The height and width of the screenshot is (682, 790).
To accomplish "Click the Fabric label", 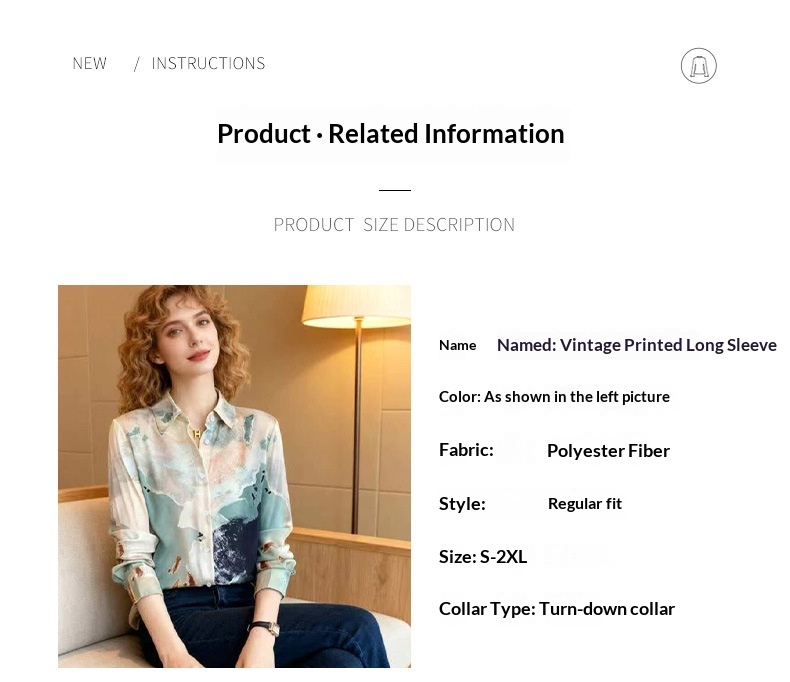I will point(466,450).
